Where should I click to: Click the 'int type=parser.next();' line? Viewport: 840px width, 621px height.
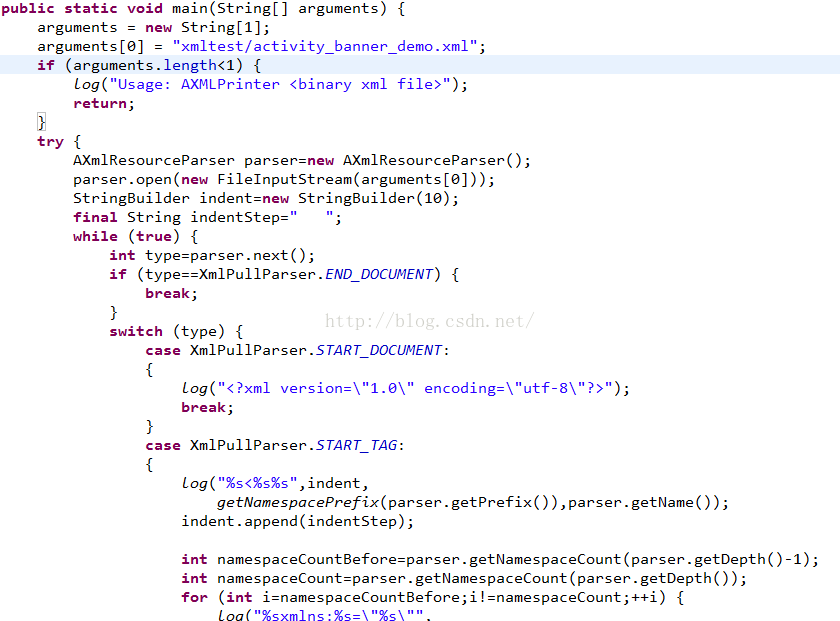coord(212,256)
